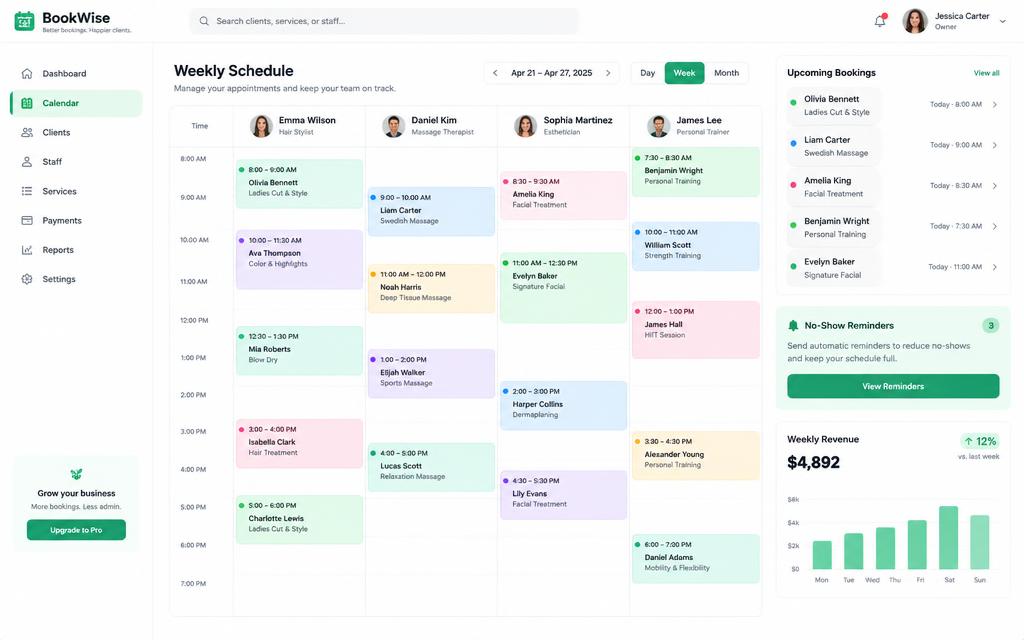Open Benjamin Wright booking chevron
1024x640 pixels.
[x=995, y=226]
